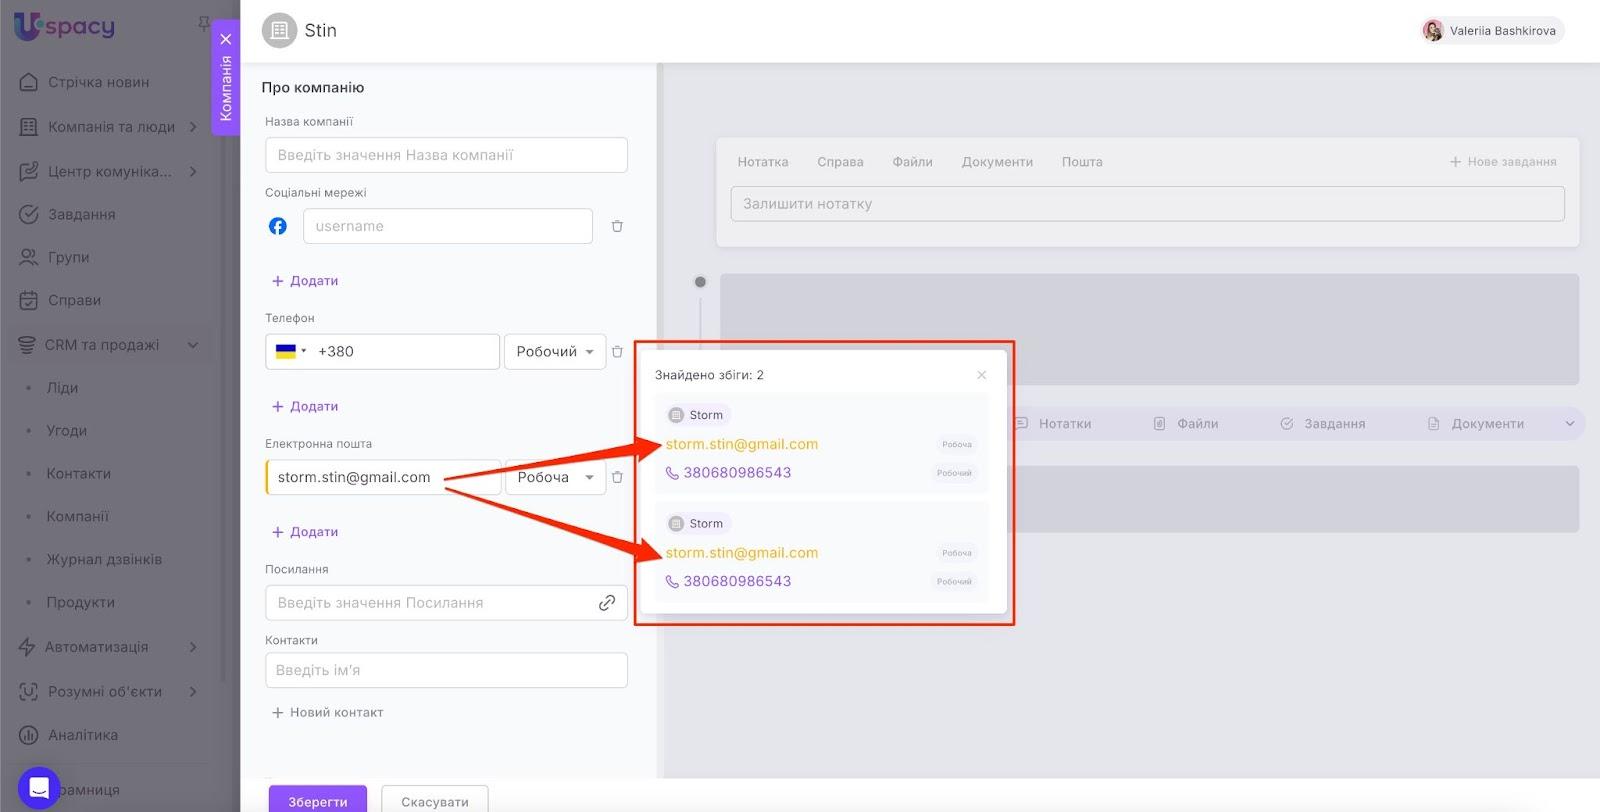The image size is (1600, 812).
Task: Click the link icon in Посилання field
Action: [606, 603]
